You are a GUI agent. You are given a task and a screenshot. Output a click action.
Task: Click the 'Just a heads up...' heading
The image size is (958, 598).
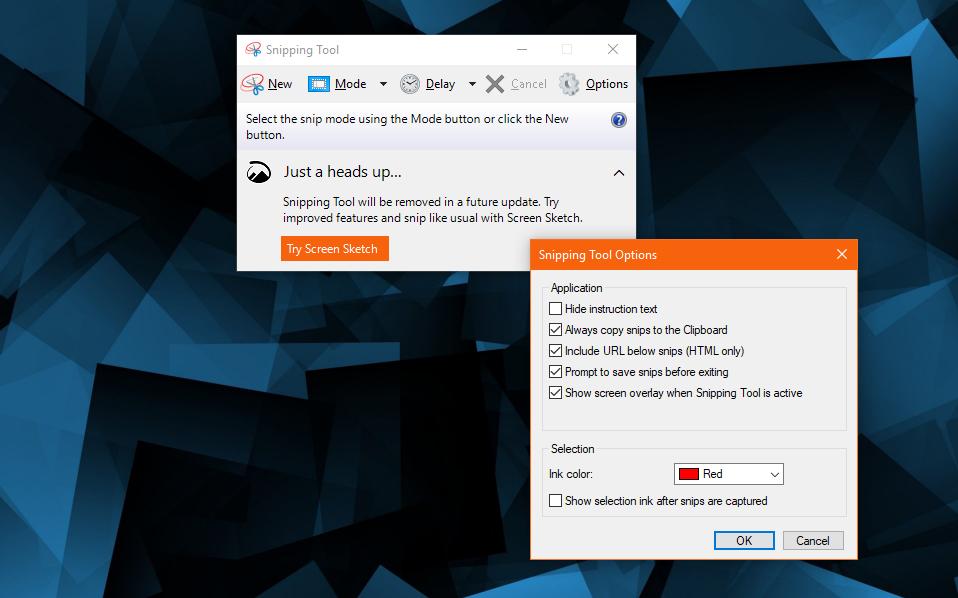(342, 172)
